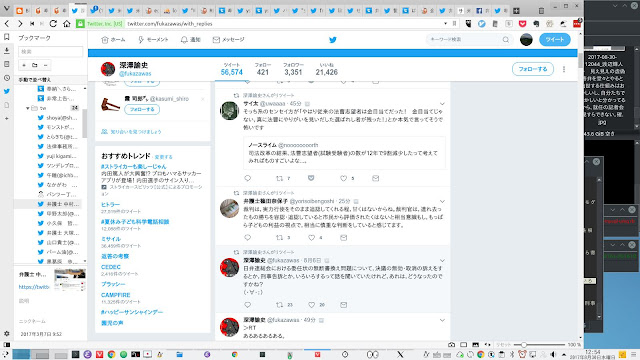Expand the サイ太 tweet options chevron

[x=442, y=104]
